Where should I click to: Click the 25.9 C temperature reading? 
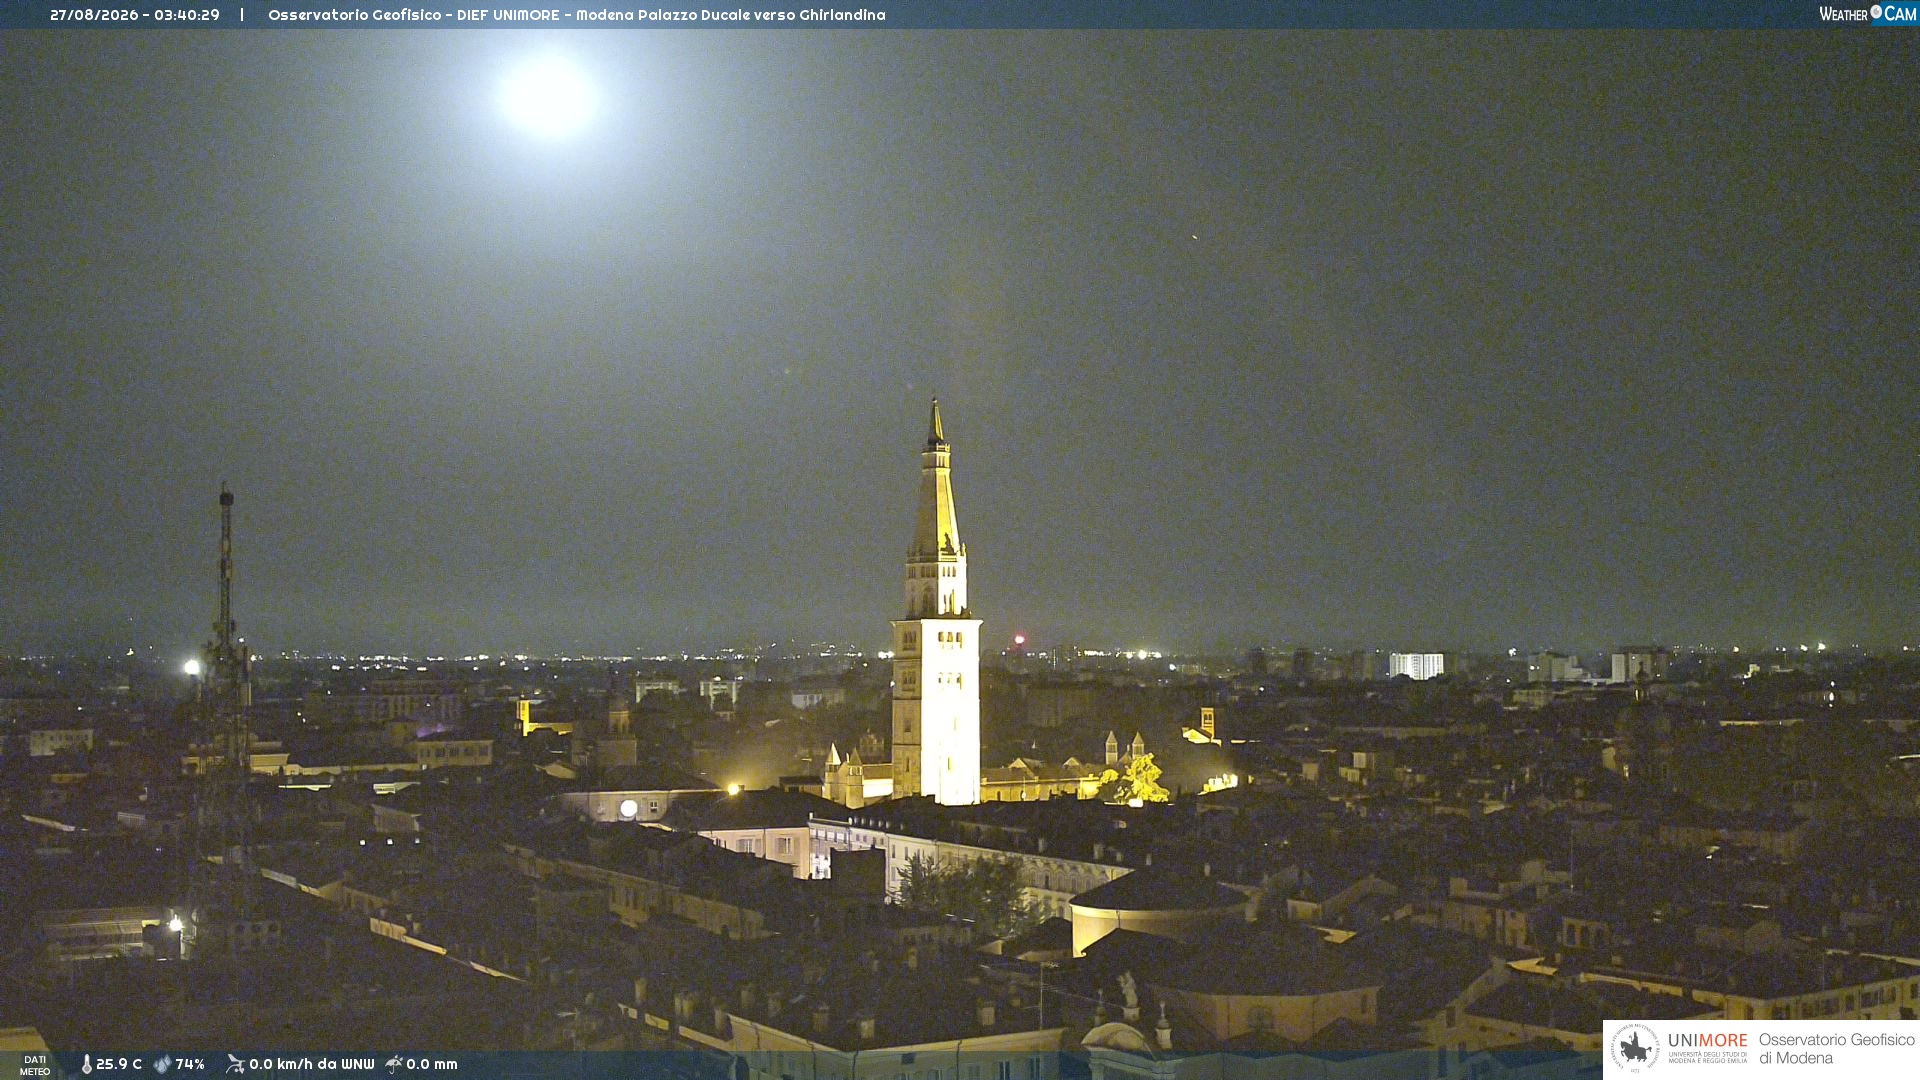[x=119, y=1064]
